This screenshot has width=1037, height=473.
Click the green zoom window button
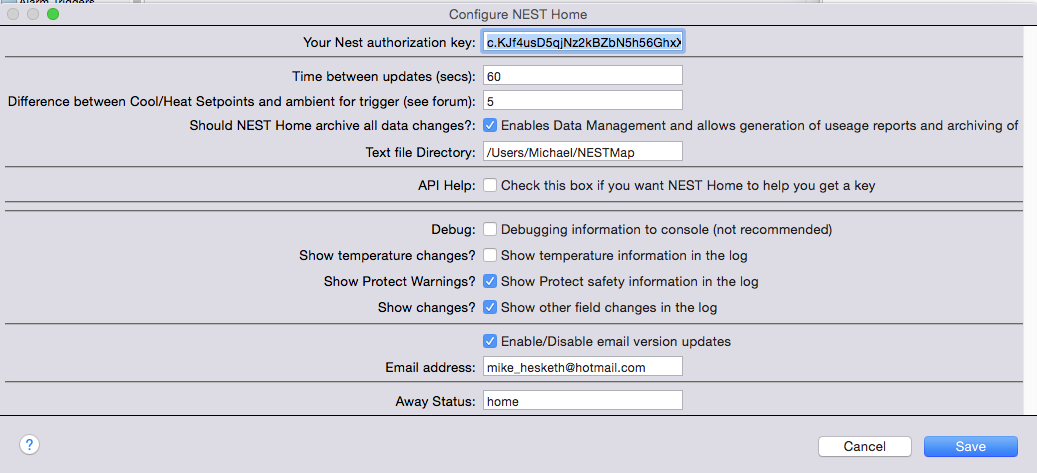[x=53, y=14]
